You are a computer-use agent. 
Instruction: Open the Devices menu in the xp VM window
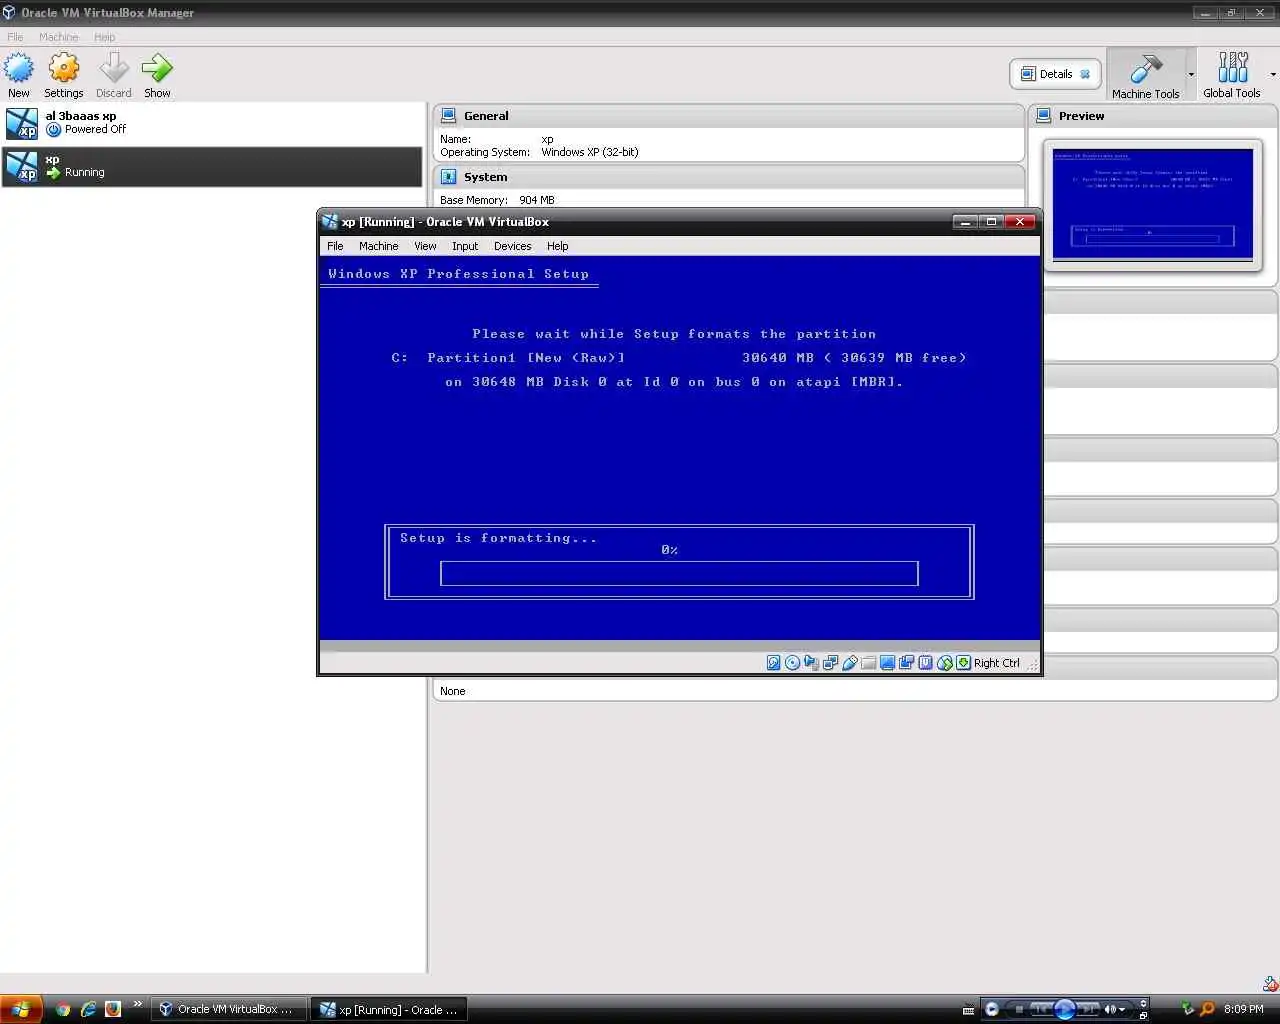click(x=512, y=246)
